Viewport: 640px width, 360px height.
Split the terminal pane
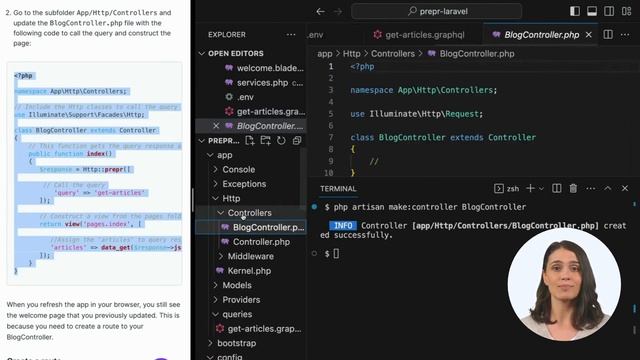point(556,189)
